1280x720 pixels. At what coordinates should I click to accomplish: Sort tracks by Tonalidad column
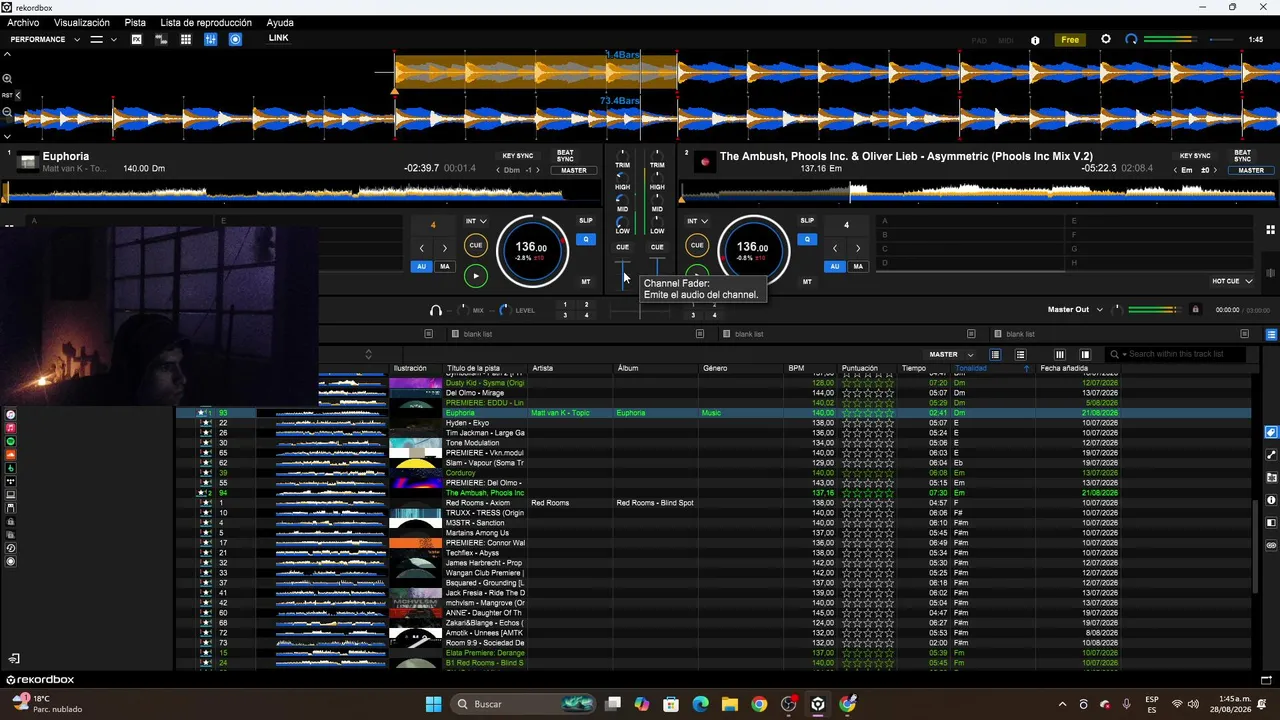click(971, 368)
